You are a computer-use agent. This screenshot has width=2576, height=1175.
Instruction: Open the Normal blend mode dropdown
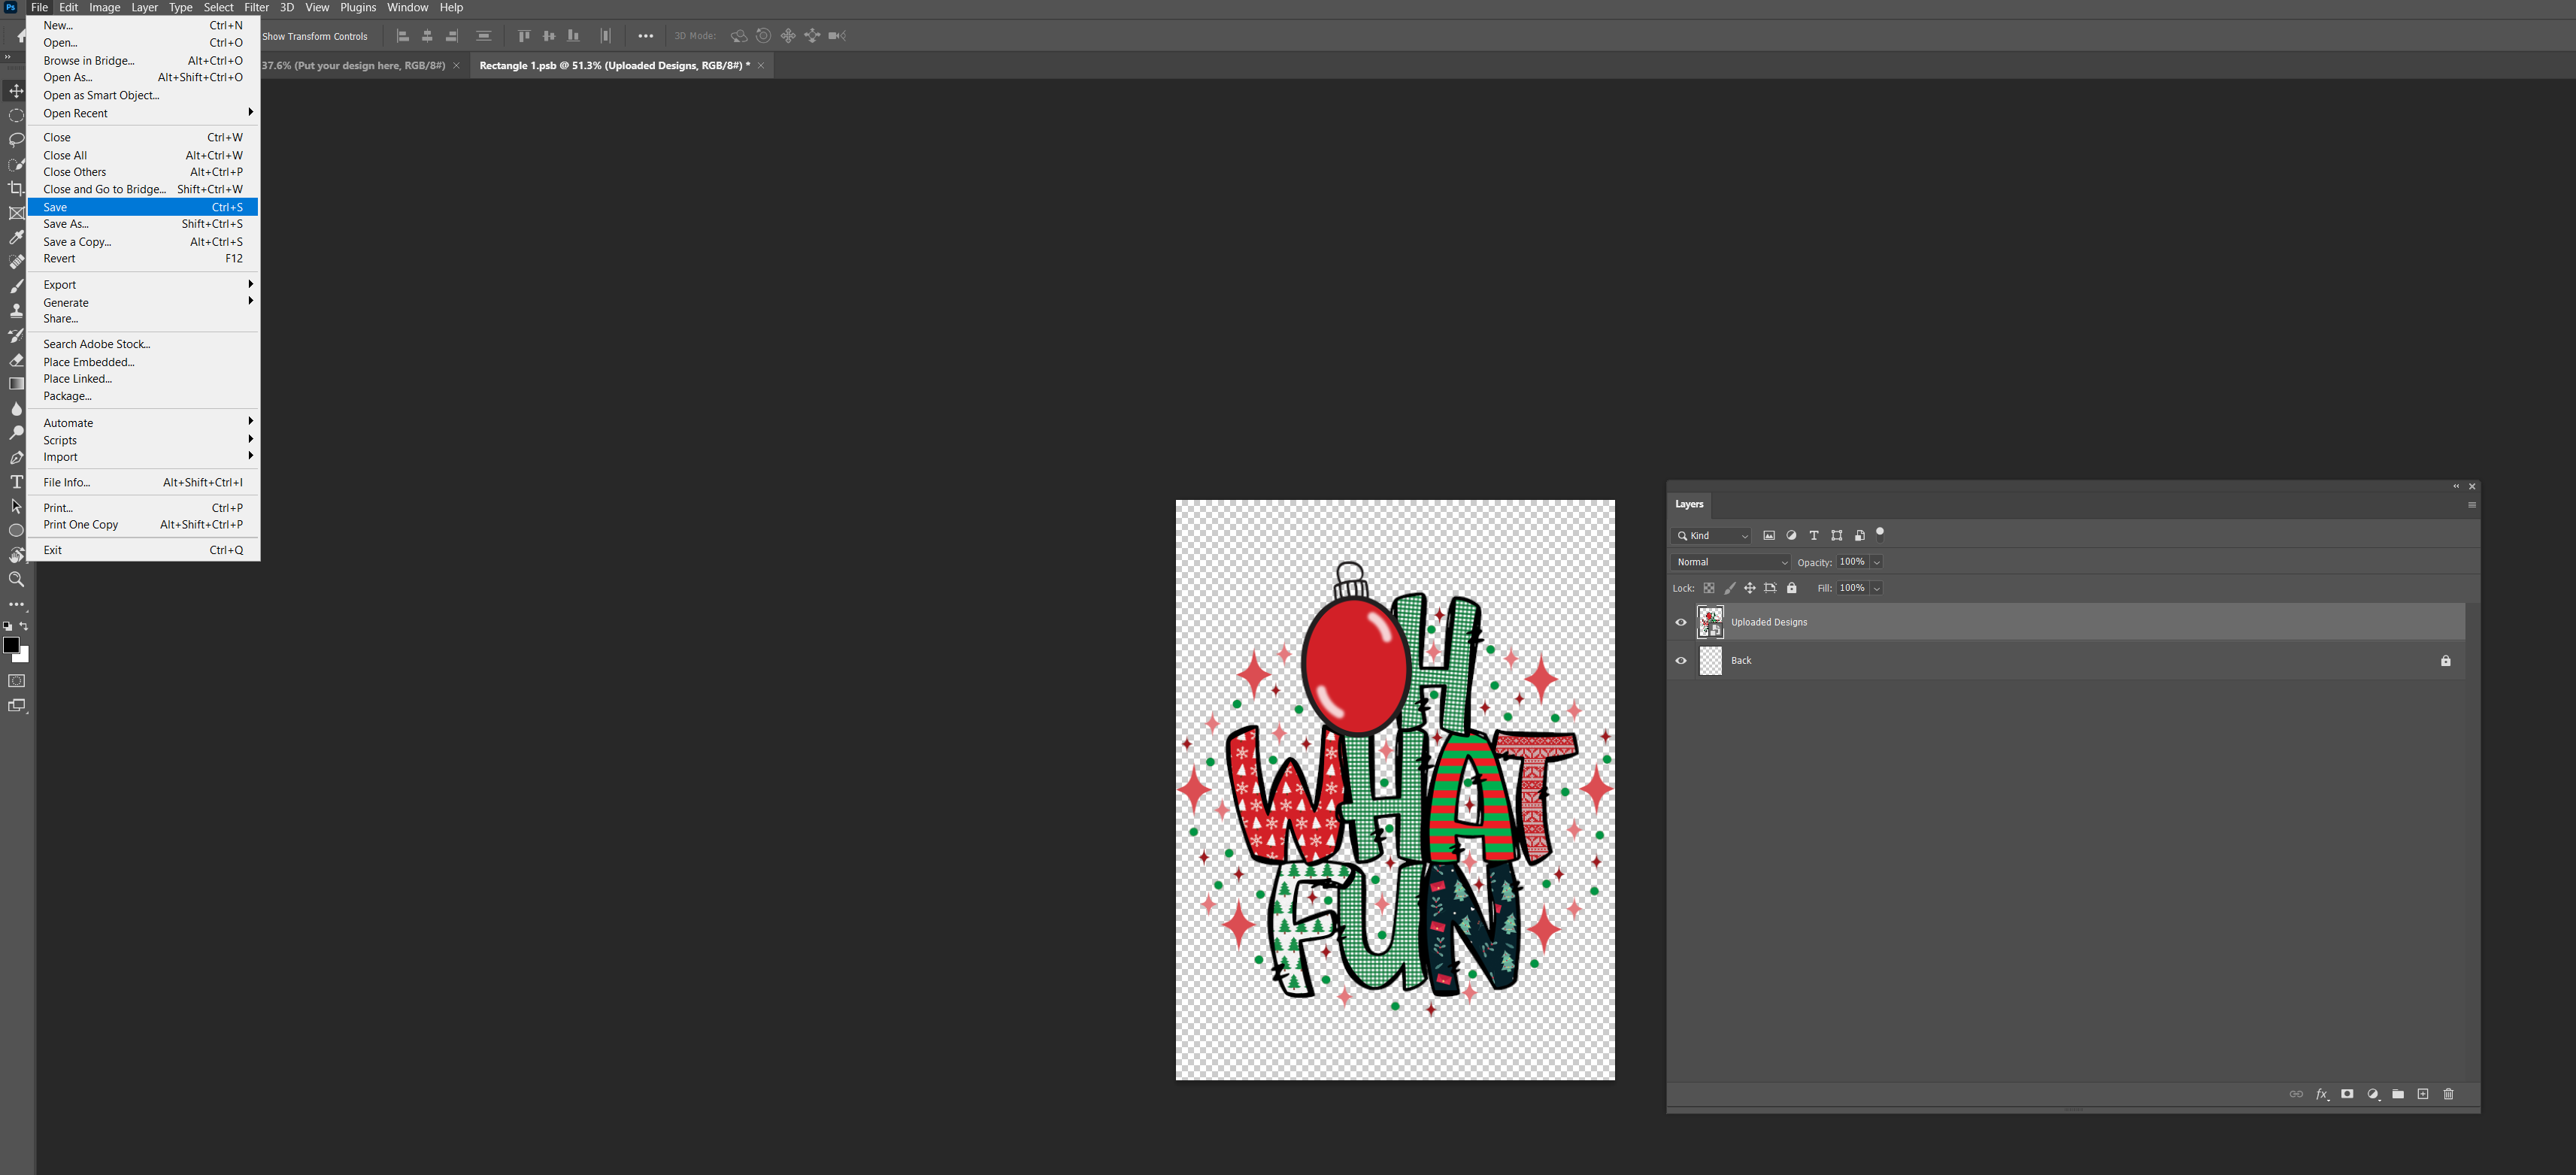coord(1731,562)
